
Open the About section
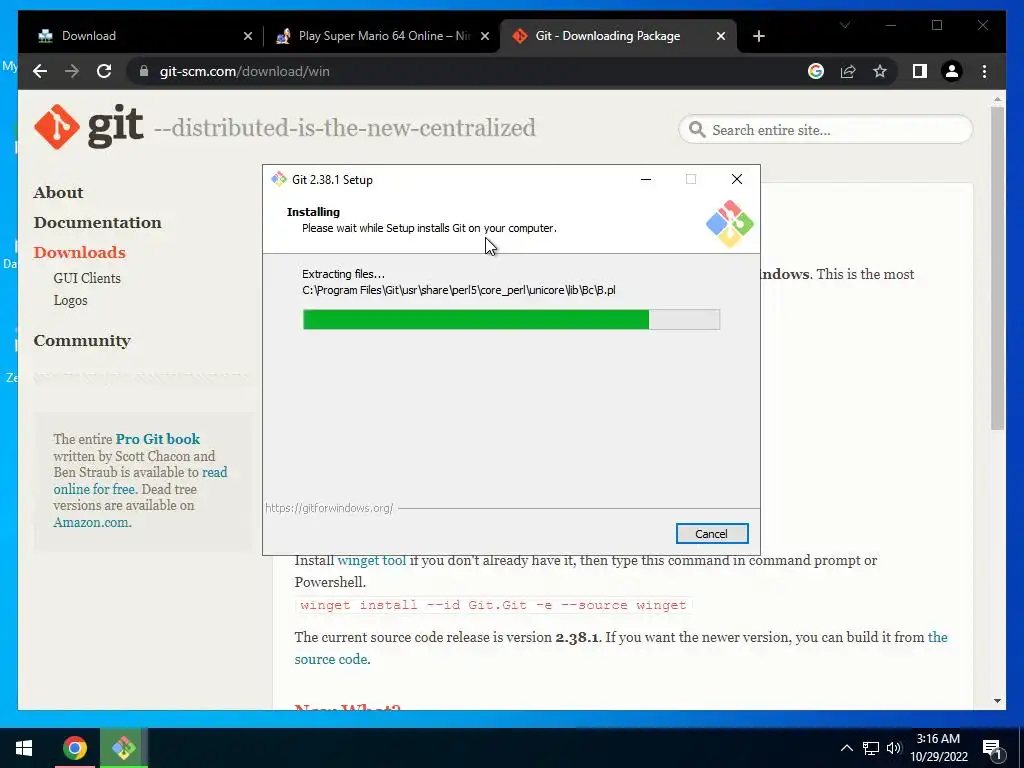(58, 193)
